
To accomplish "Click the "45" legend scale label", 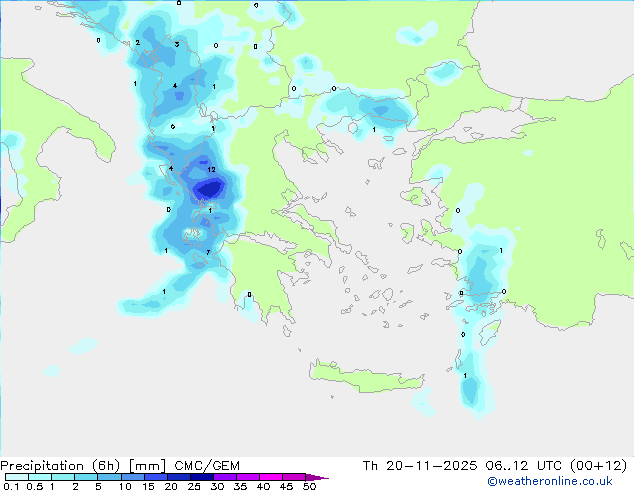I will coord(286,486).
